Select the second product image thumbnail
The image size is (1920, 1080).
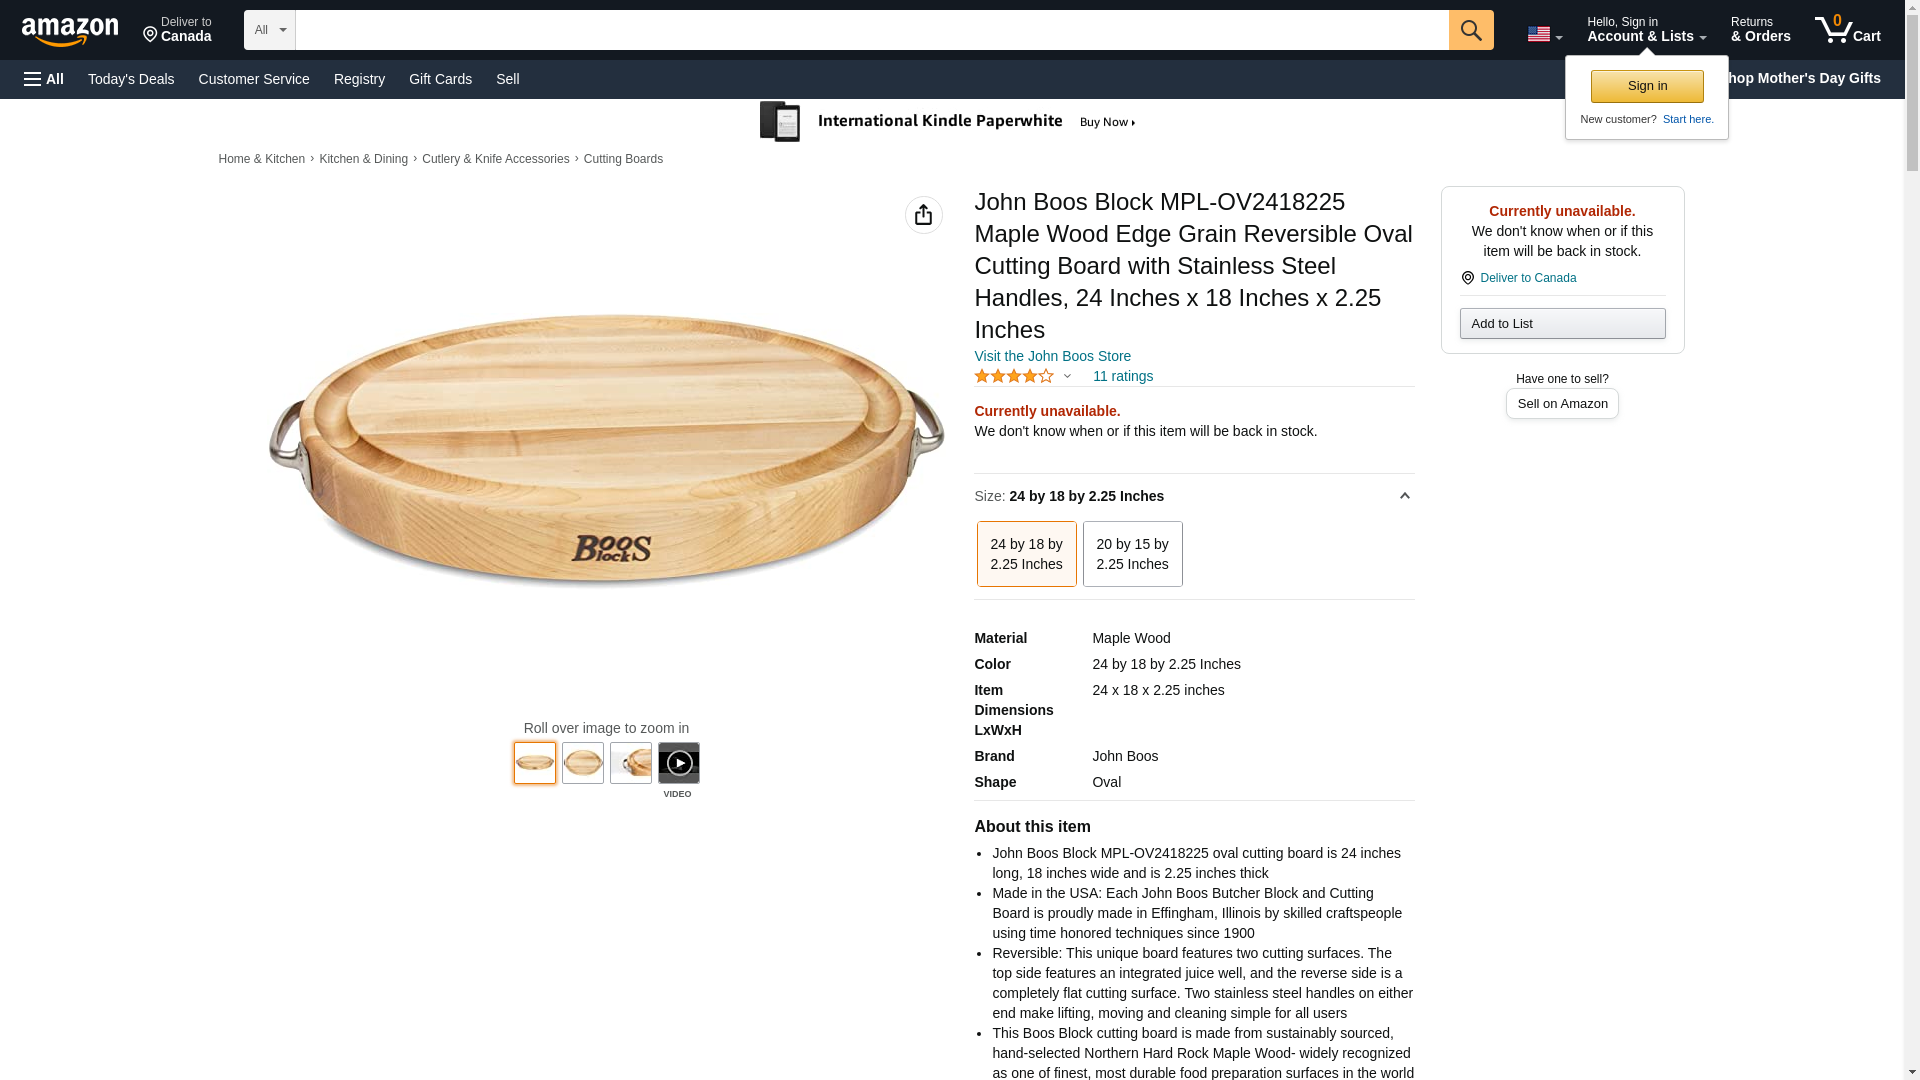(582, 763)
